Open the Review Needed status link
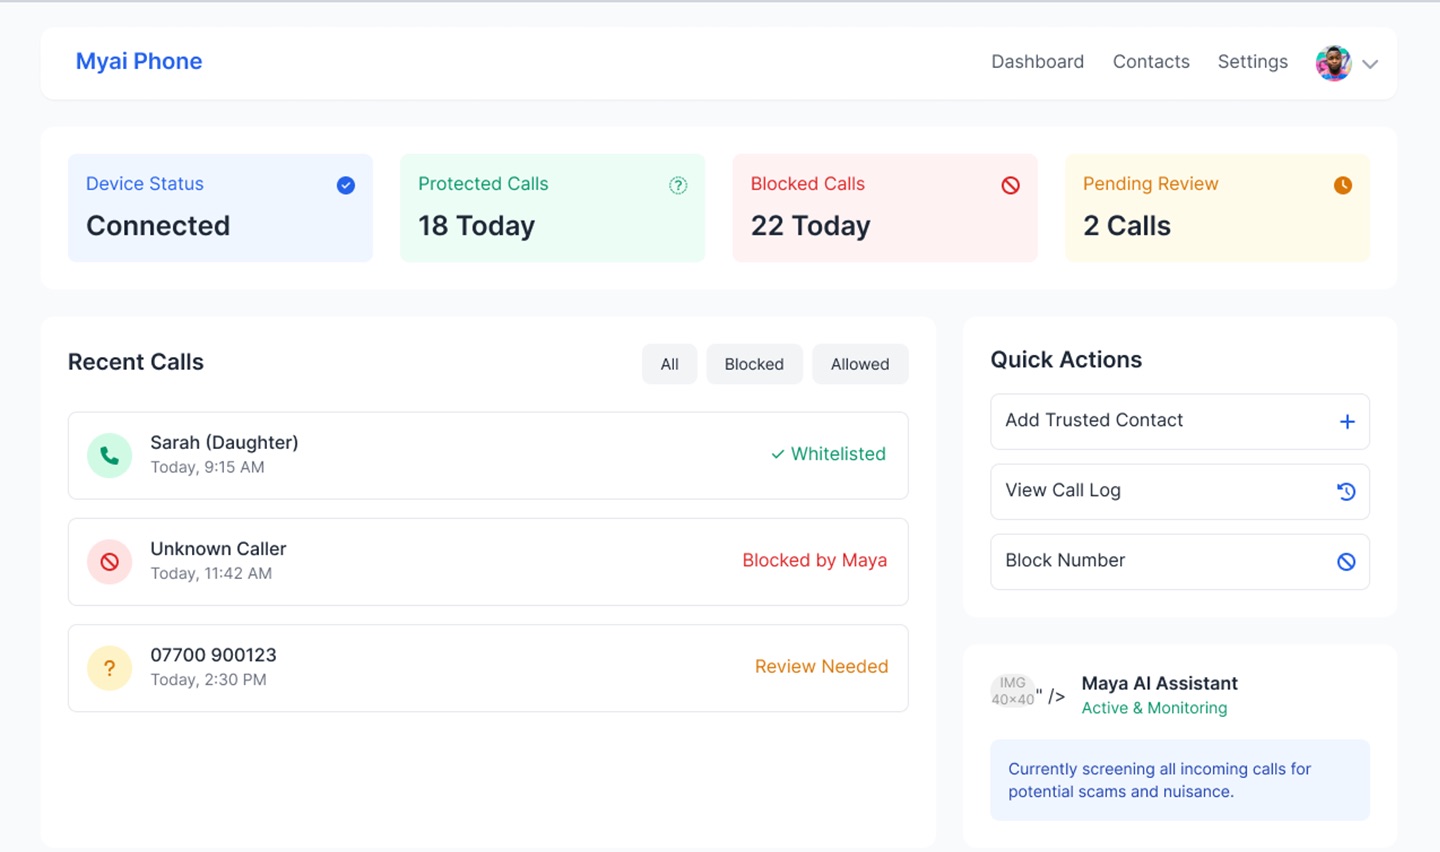 (x=821, y=667)
